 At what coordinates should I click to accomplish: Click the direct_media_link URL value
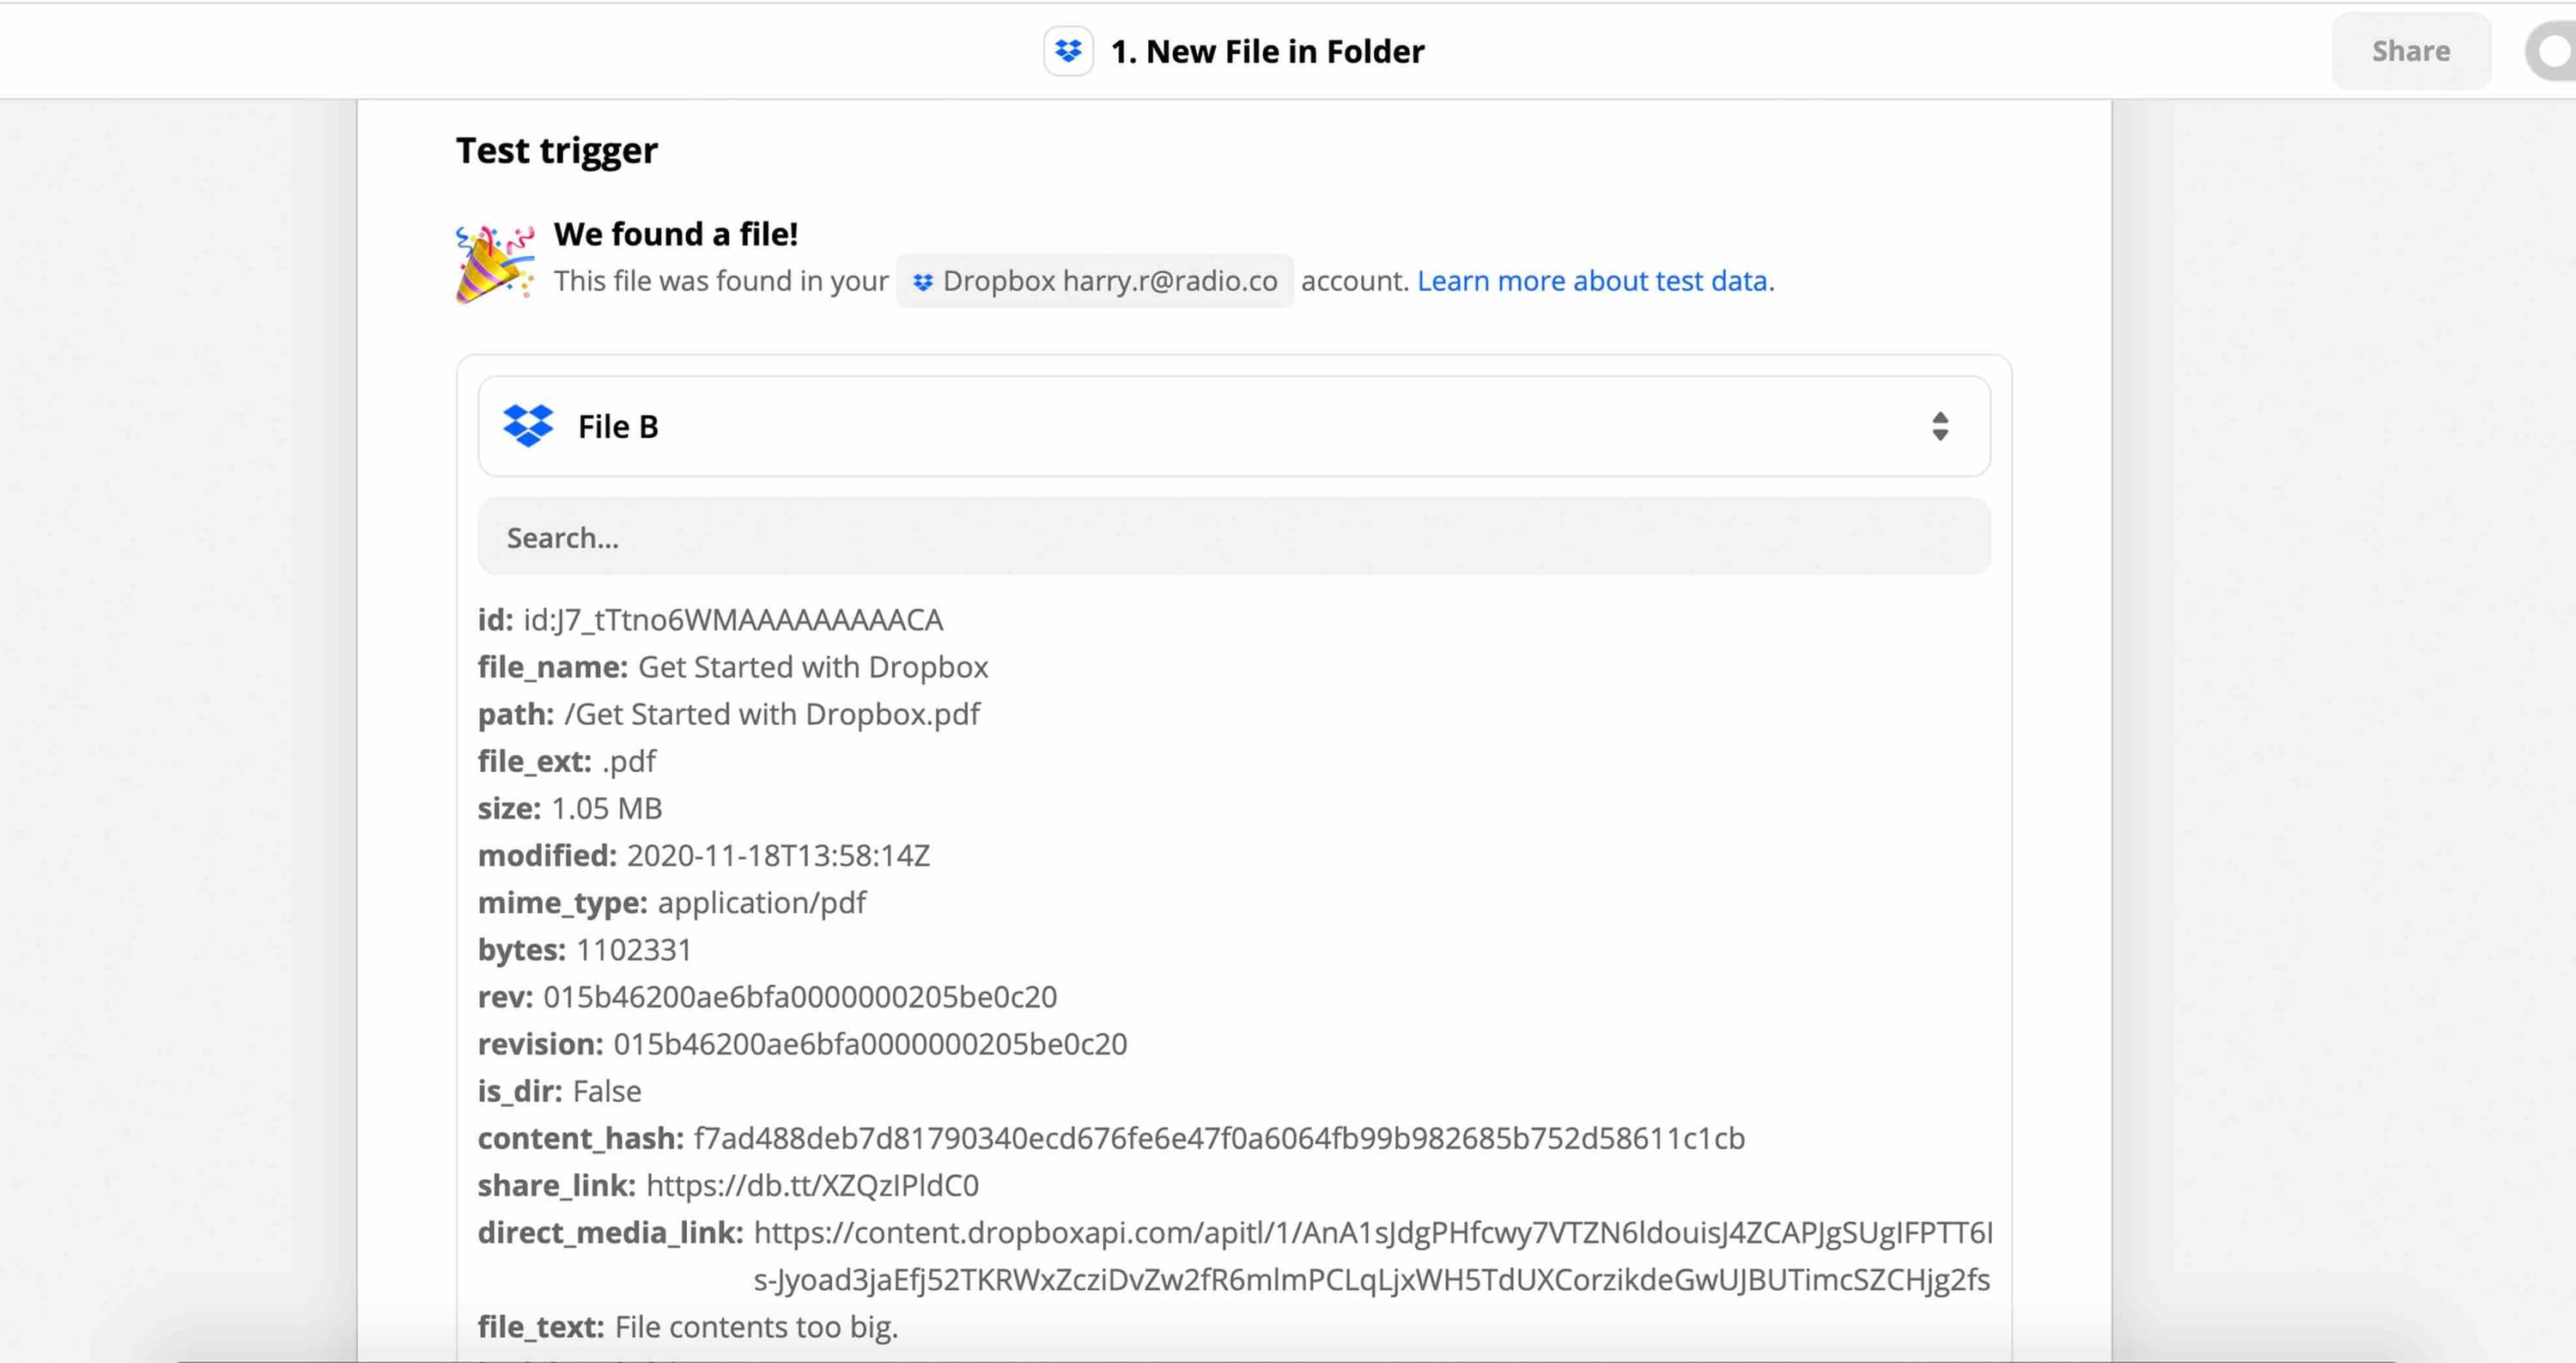coord(1372,1233)
